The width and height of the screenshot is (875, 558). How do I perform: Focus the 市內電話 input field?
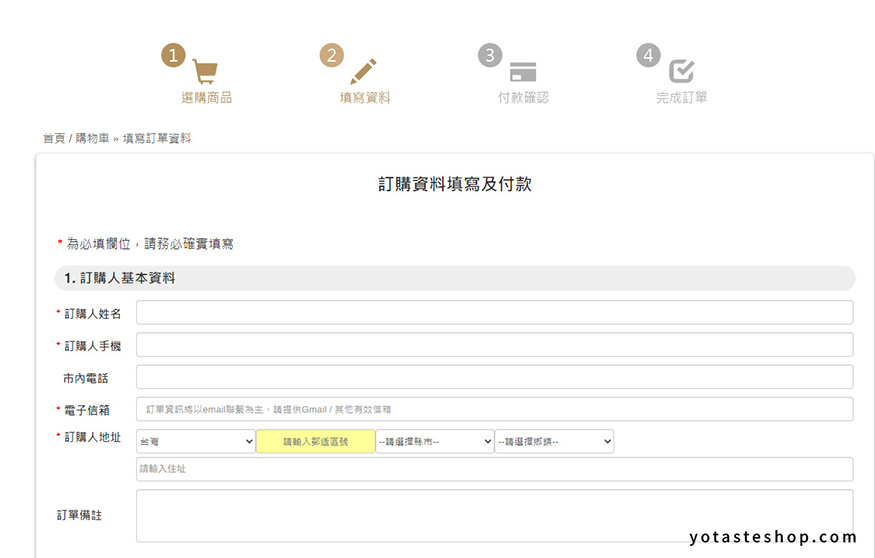click(x=494, y=377)
